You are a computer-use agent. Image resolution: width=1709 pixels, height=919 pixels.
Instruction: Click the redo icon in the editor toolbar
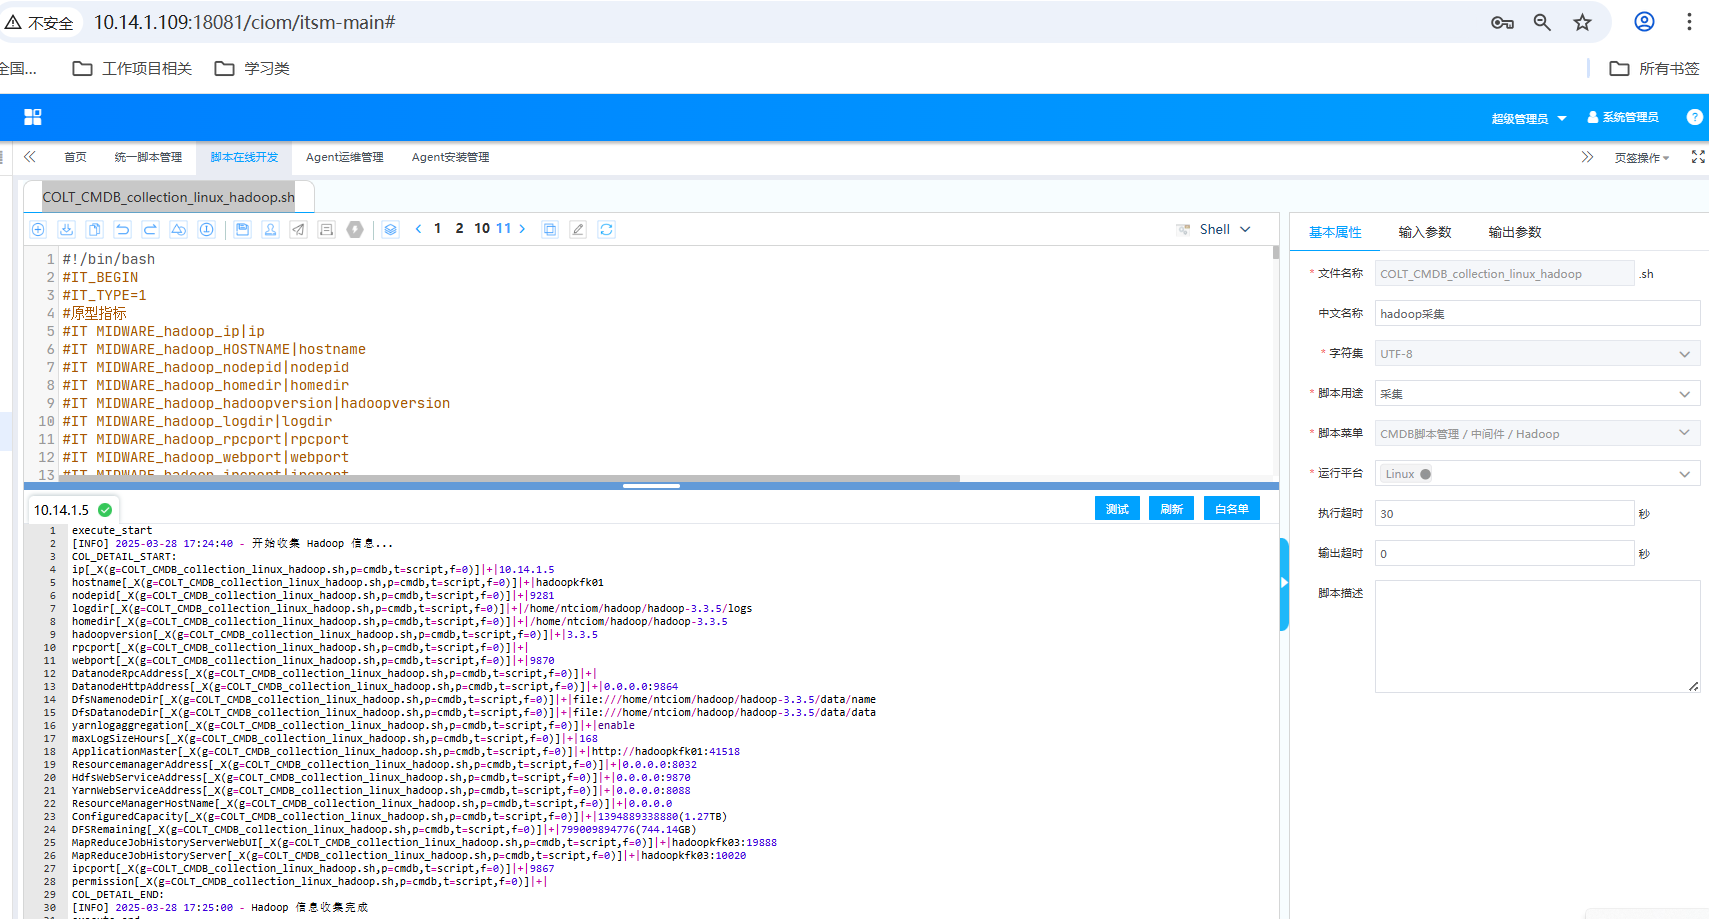point(150,229)
